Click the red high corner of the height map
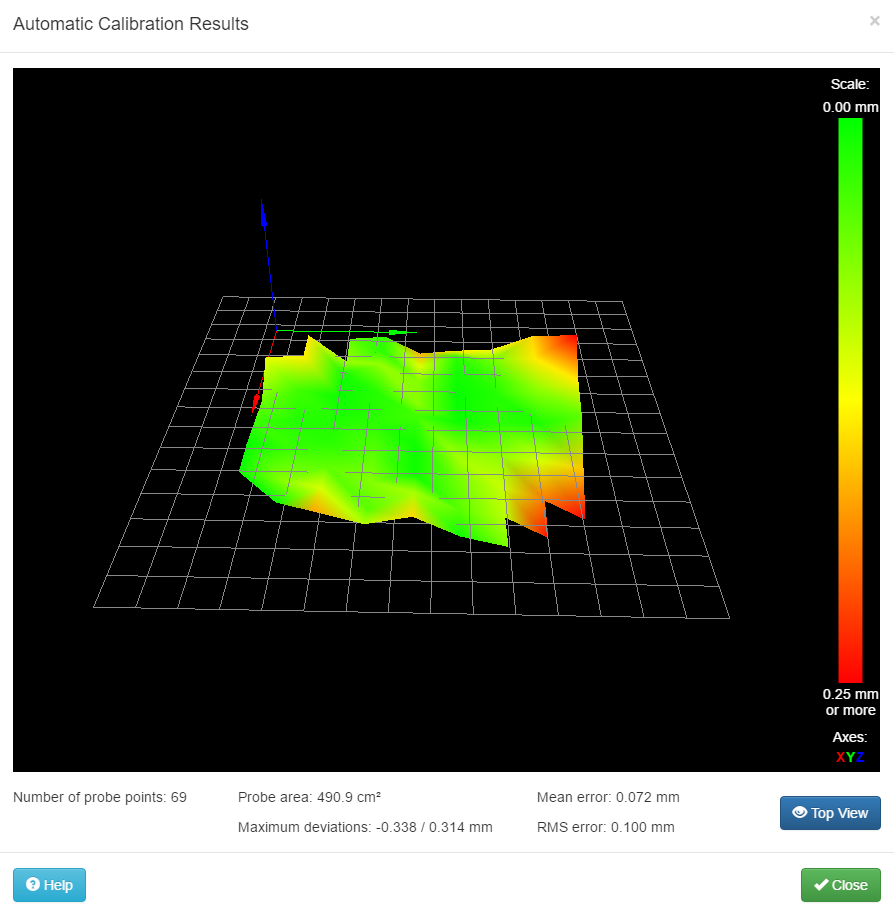Image resolution: width=895 pixels, height=915 pixels. (570, 346)
